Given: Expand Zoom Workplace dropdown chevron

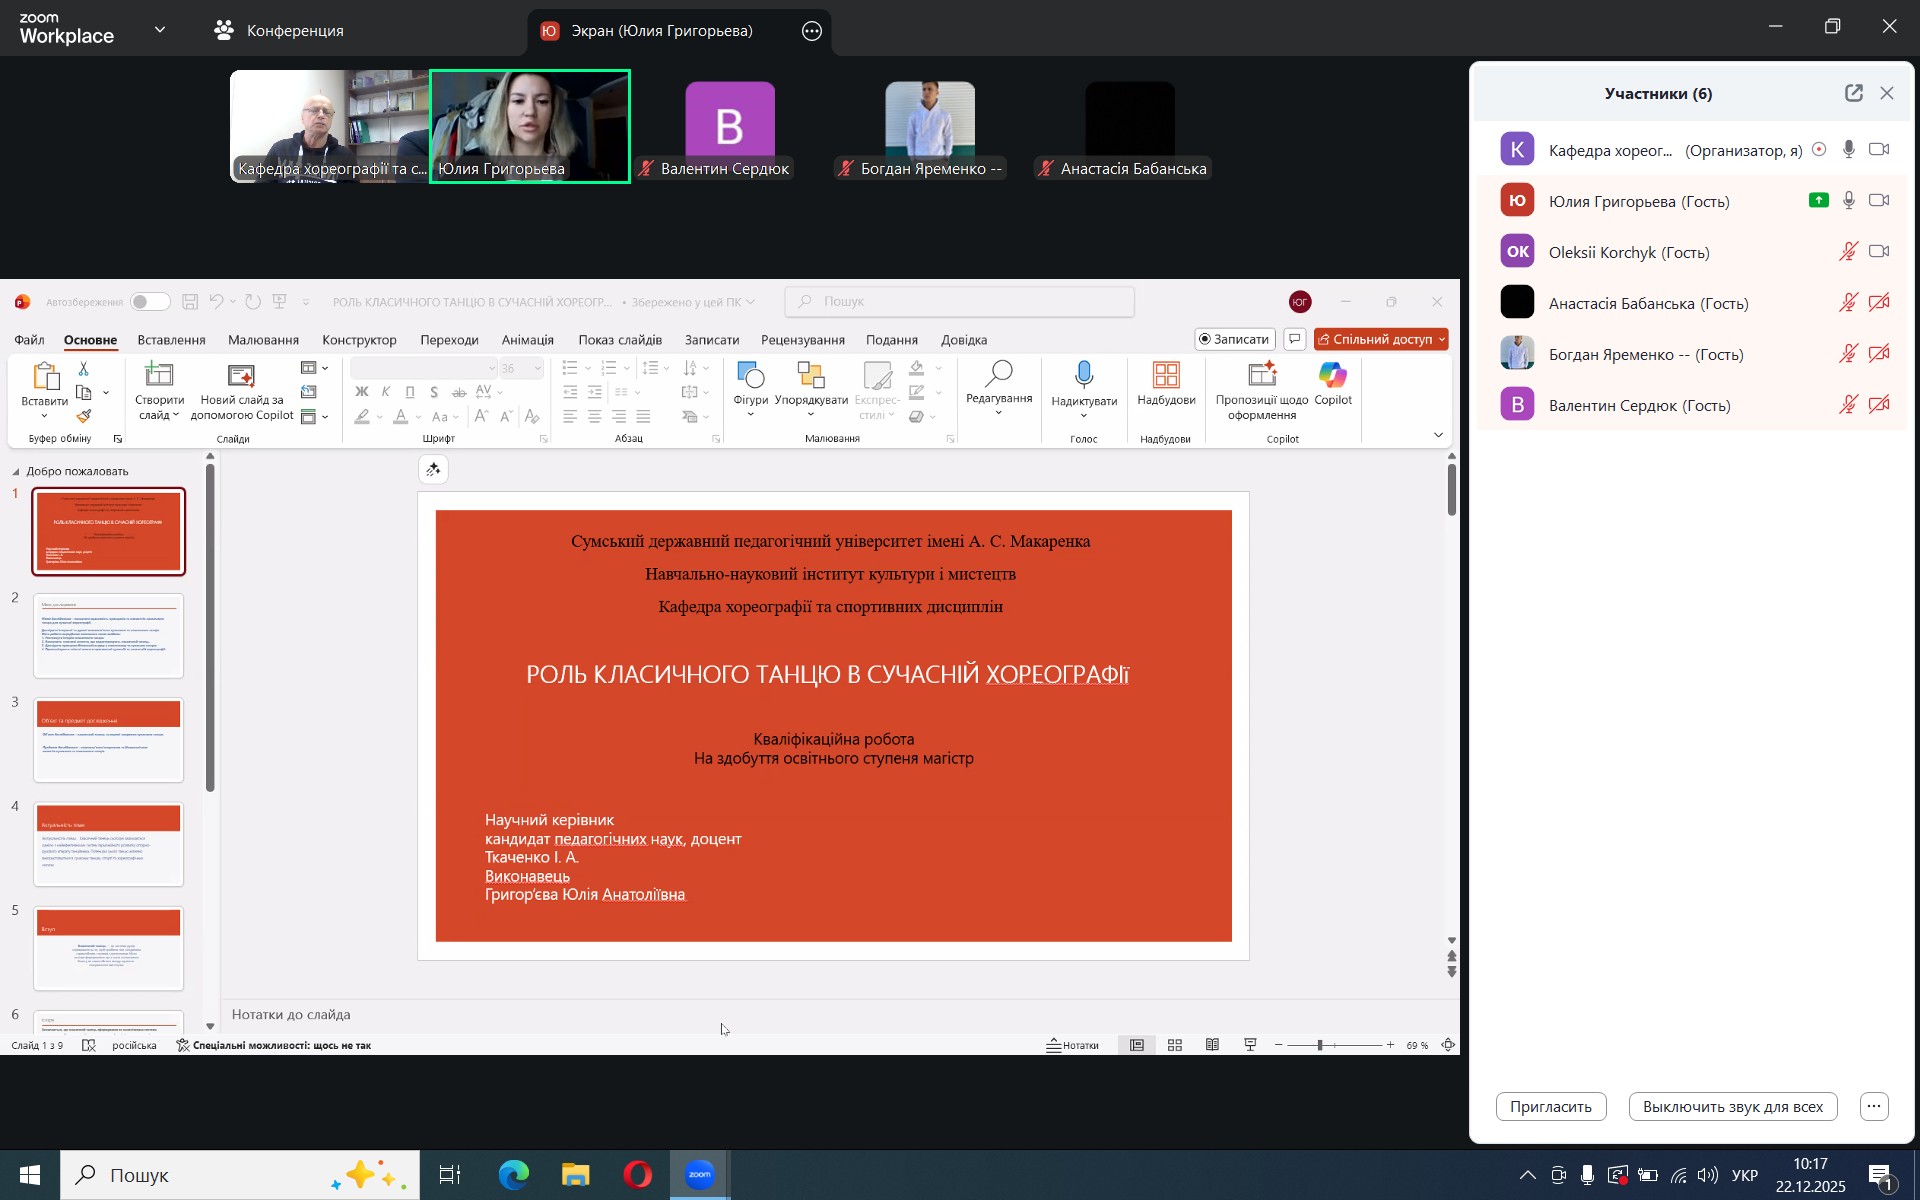Looking at the screenshot, I should coord(160,30).
